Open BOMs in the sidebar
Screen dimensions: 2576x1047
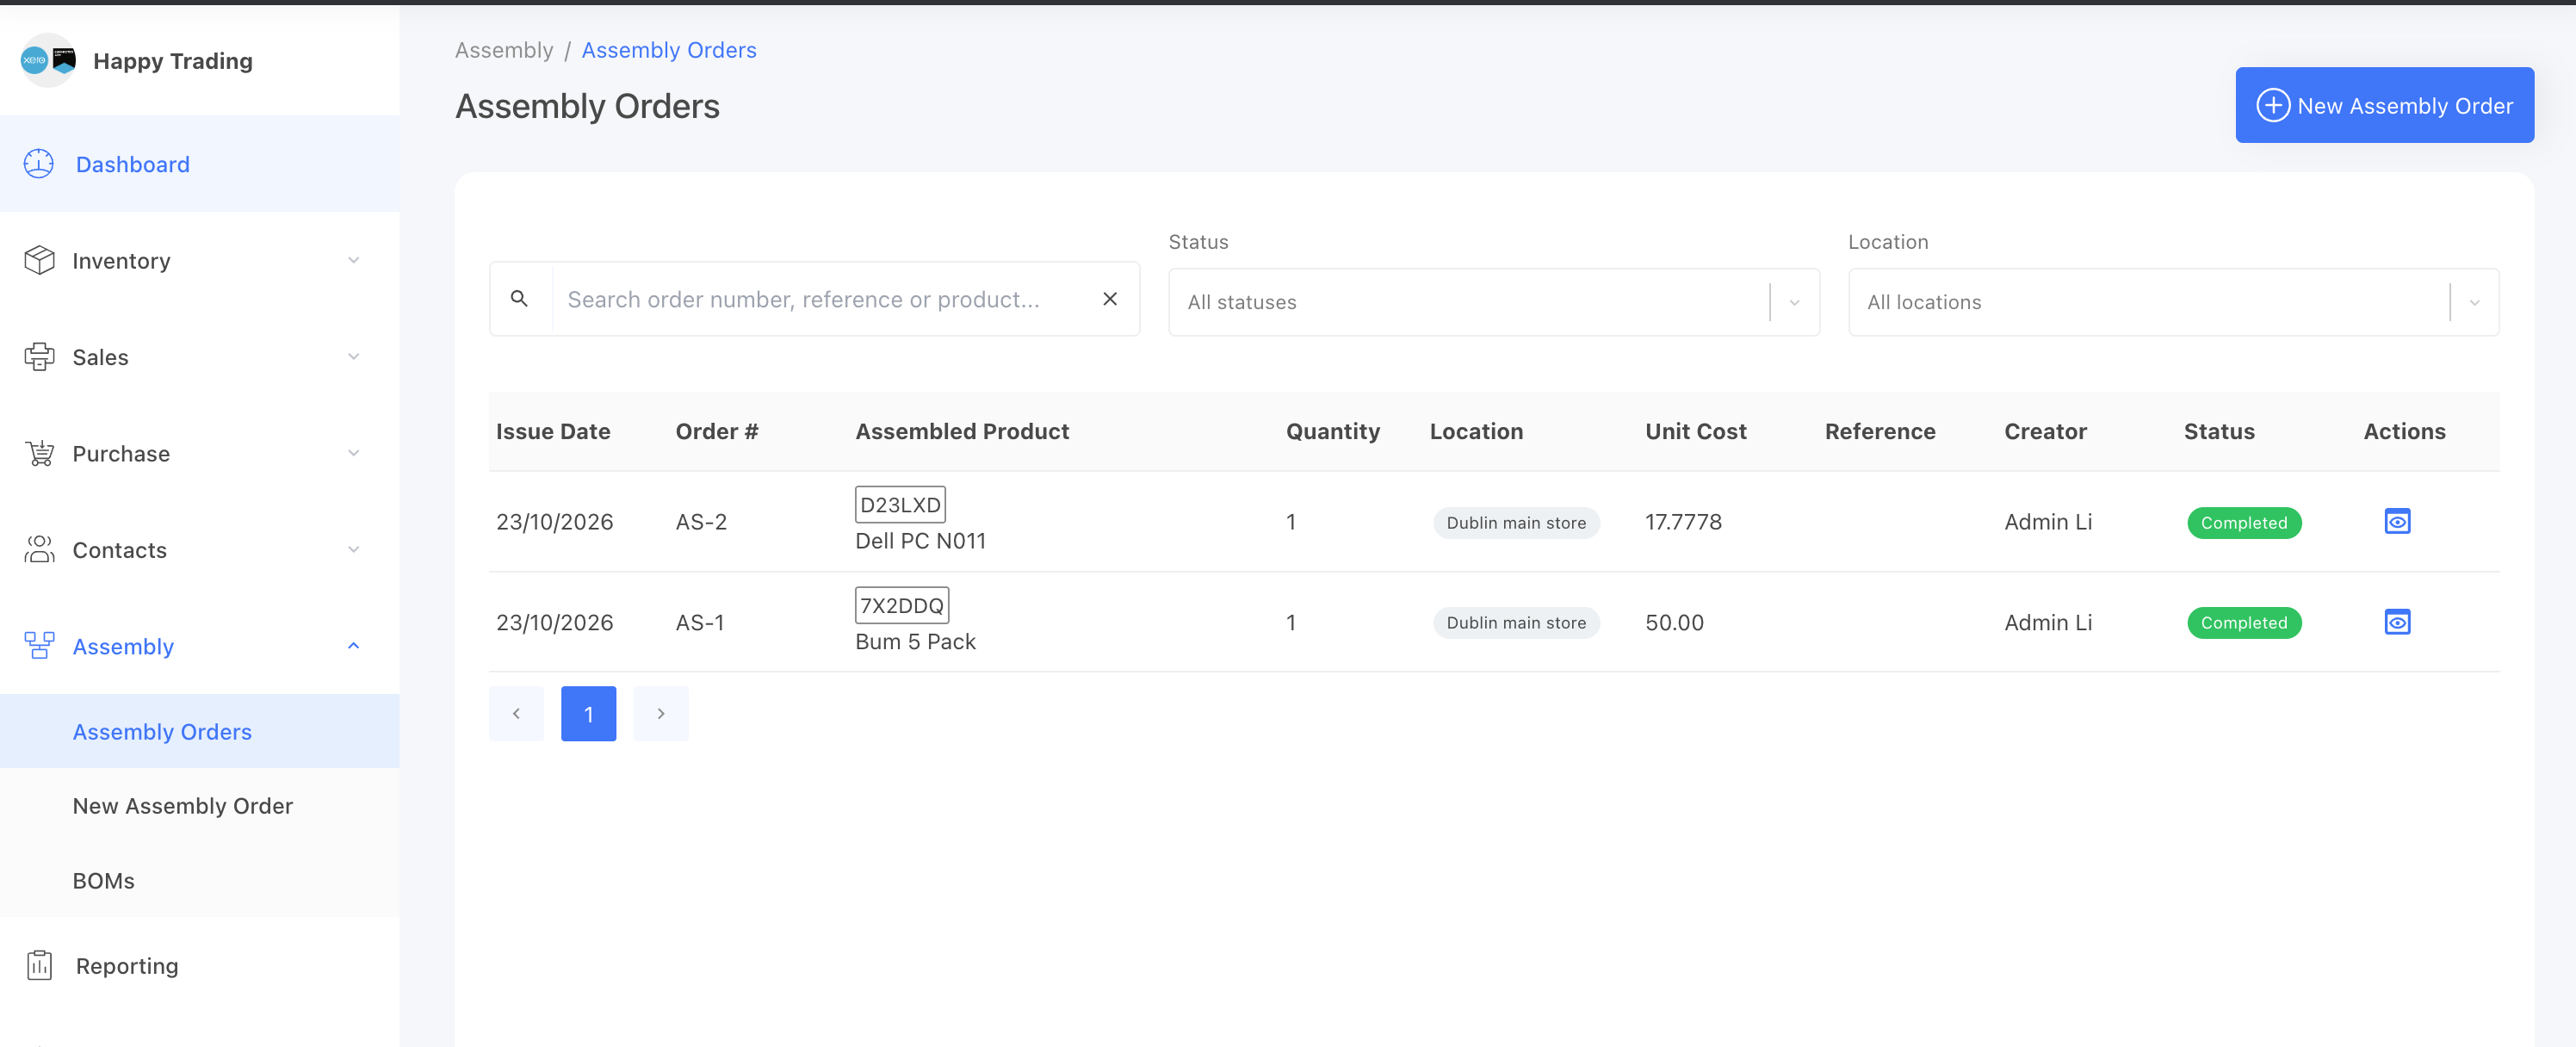point(104,880)
